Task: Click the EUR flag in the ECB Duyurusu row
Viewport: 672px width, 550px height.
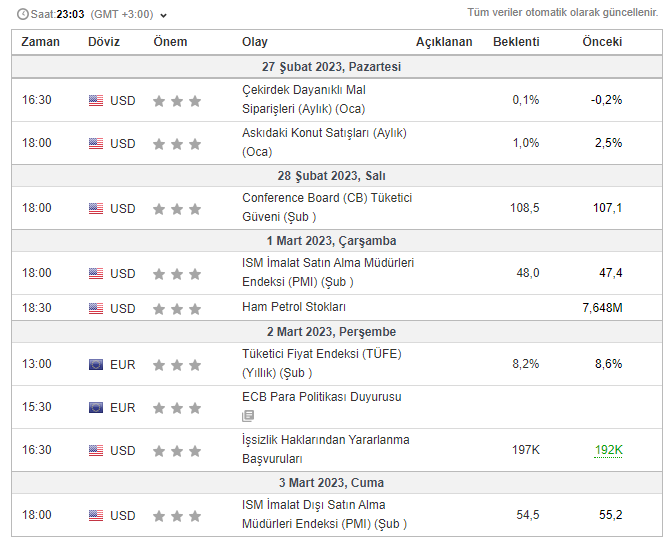Action: coord(96,407)
